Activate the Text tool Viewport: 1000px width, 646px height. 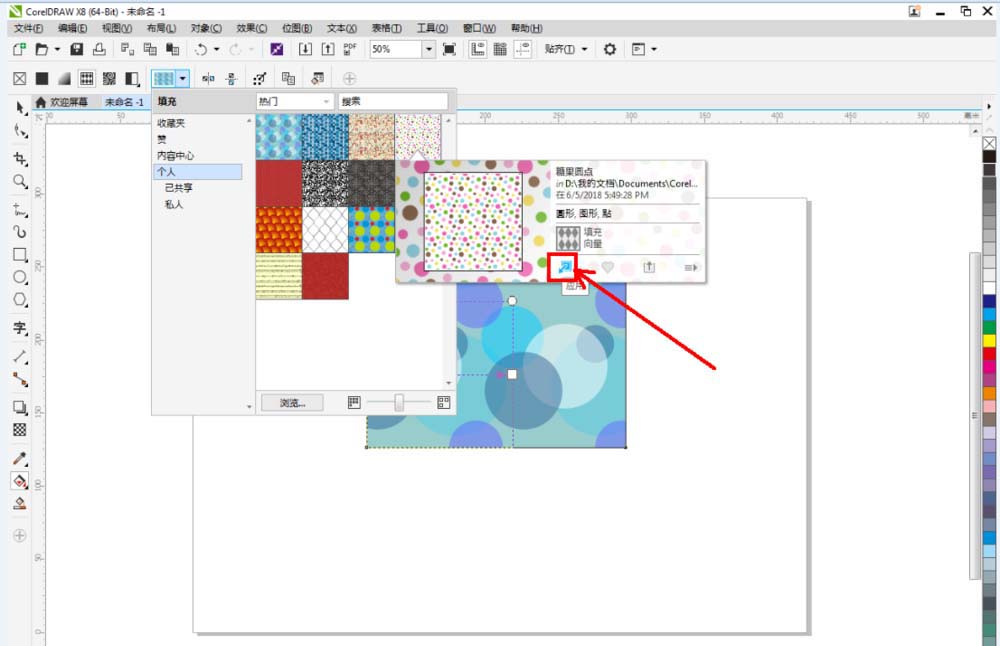click(x=19, y=328)
